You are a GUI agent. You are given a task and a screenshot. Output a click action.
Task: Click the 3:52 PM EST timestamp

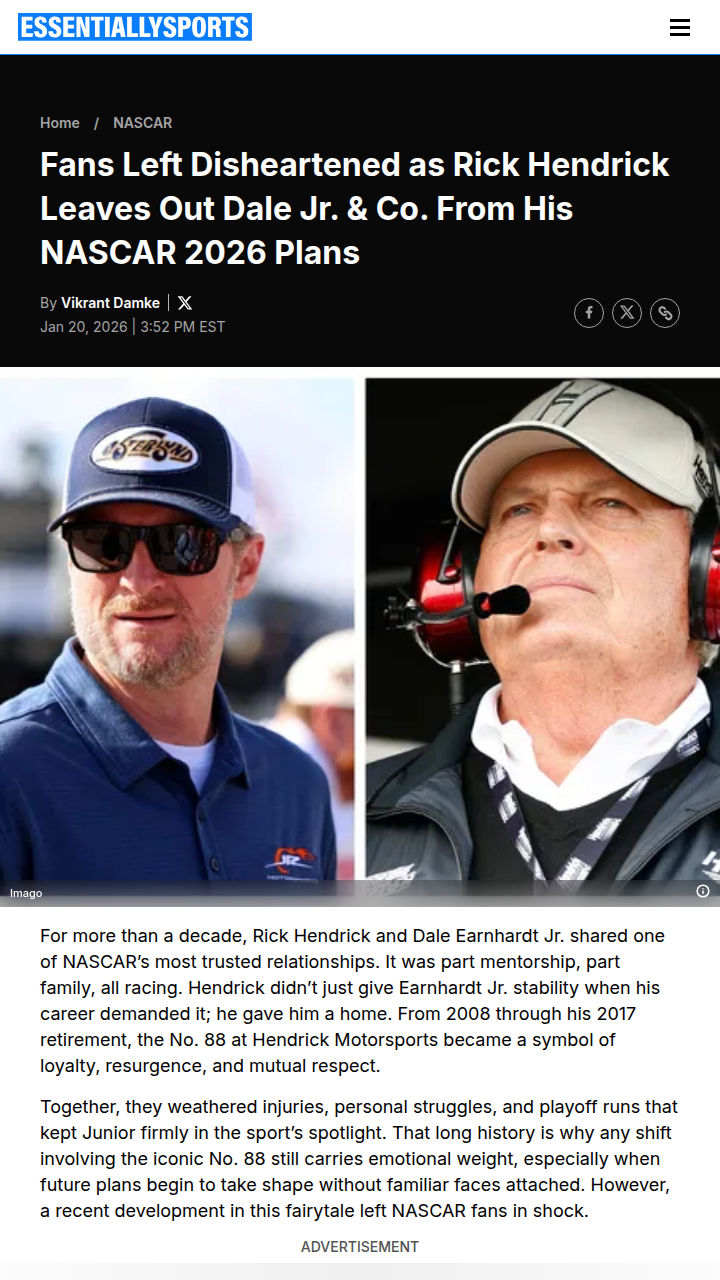[x=183, y=327]
